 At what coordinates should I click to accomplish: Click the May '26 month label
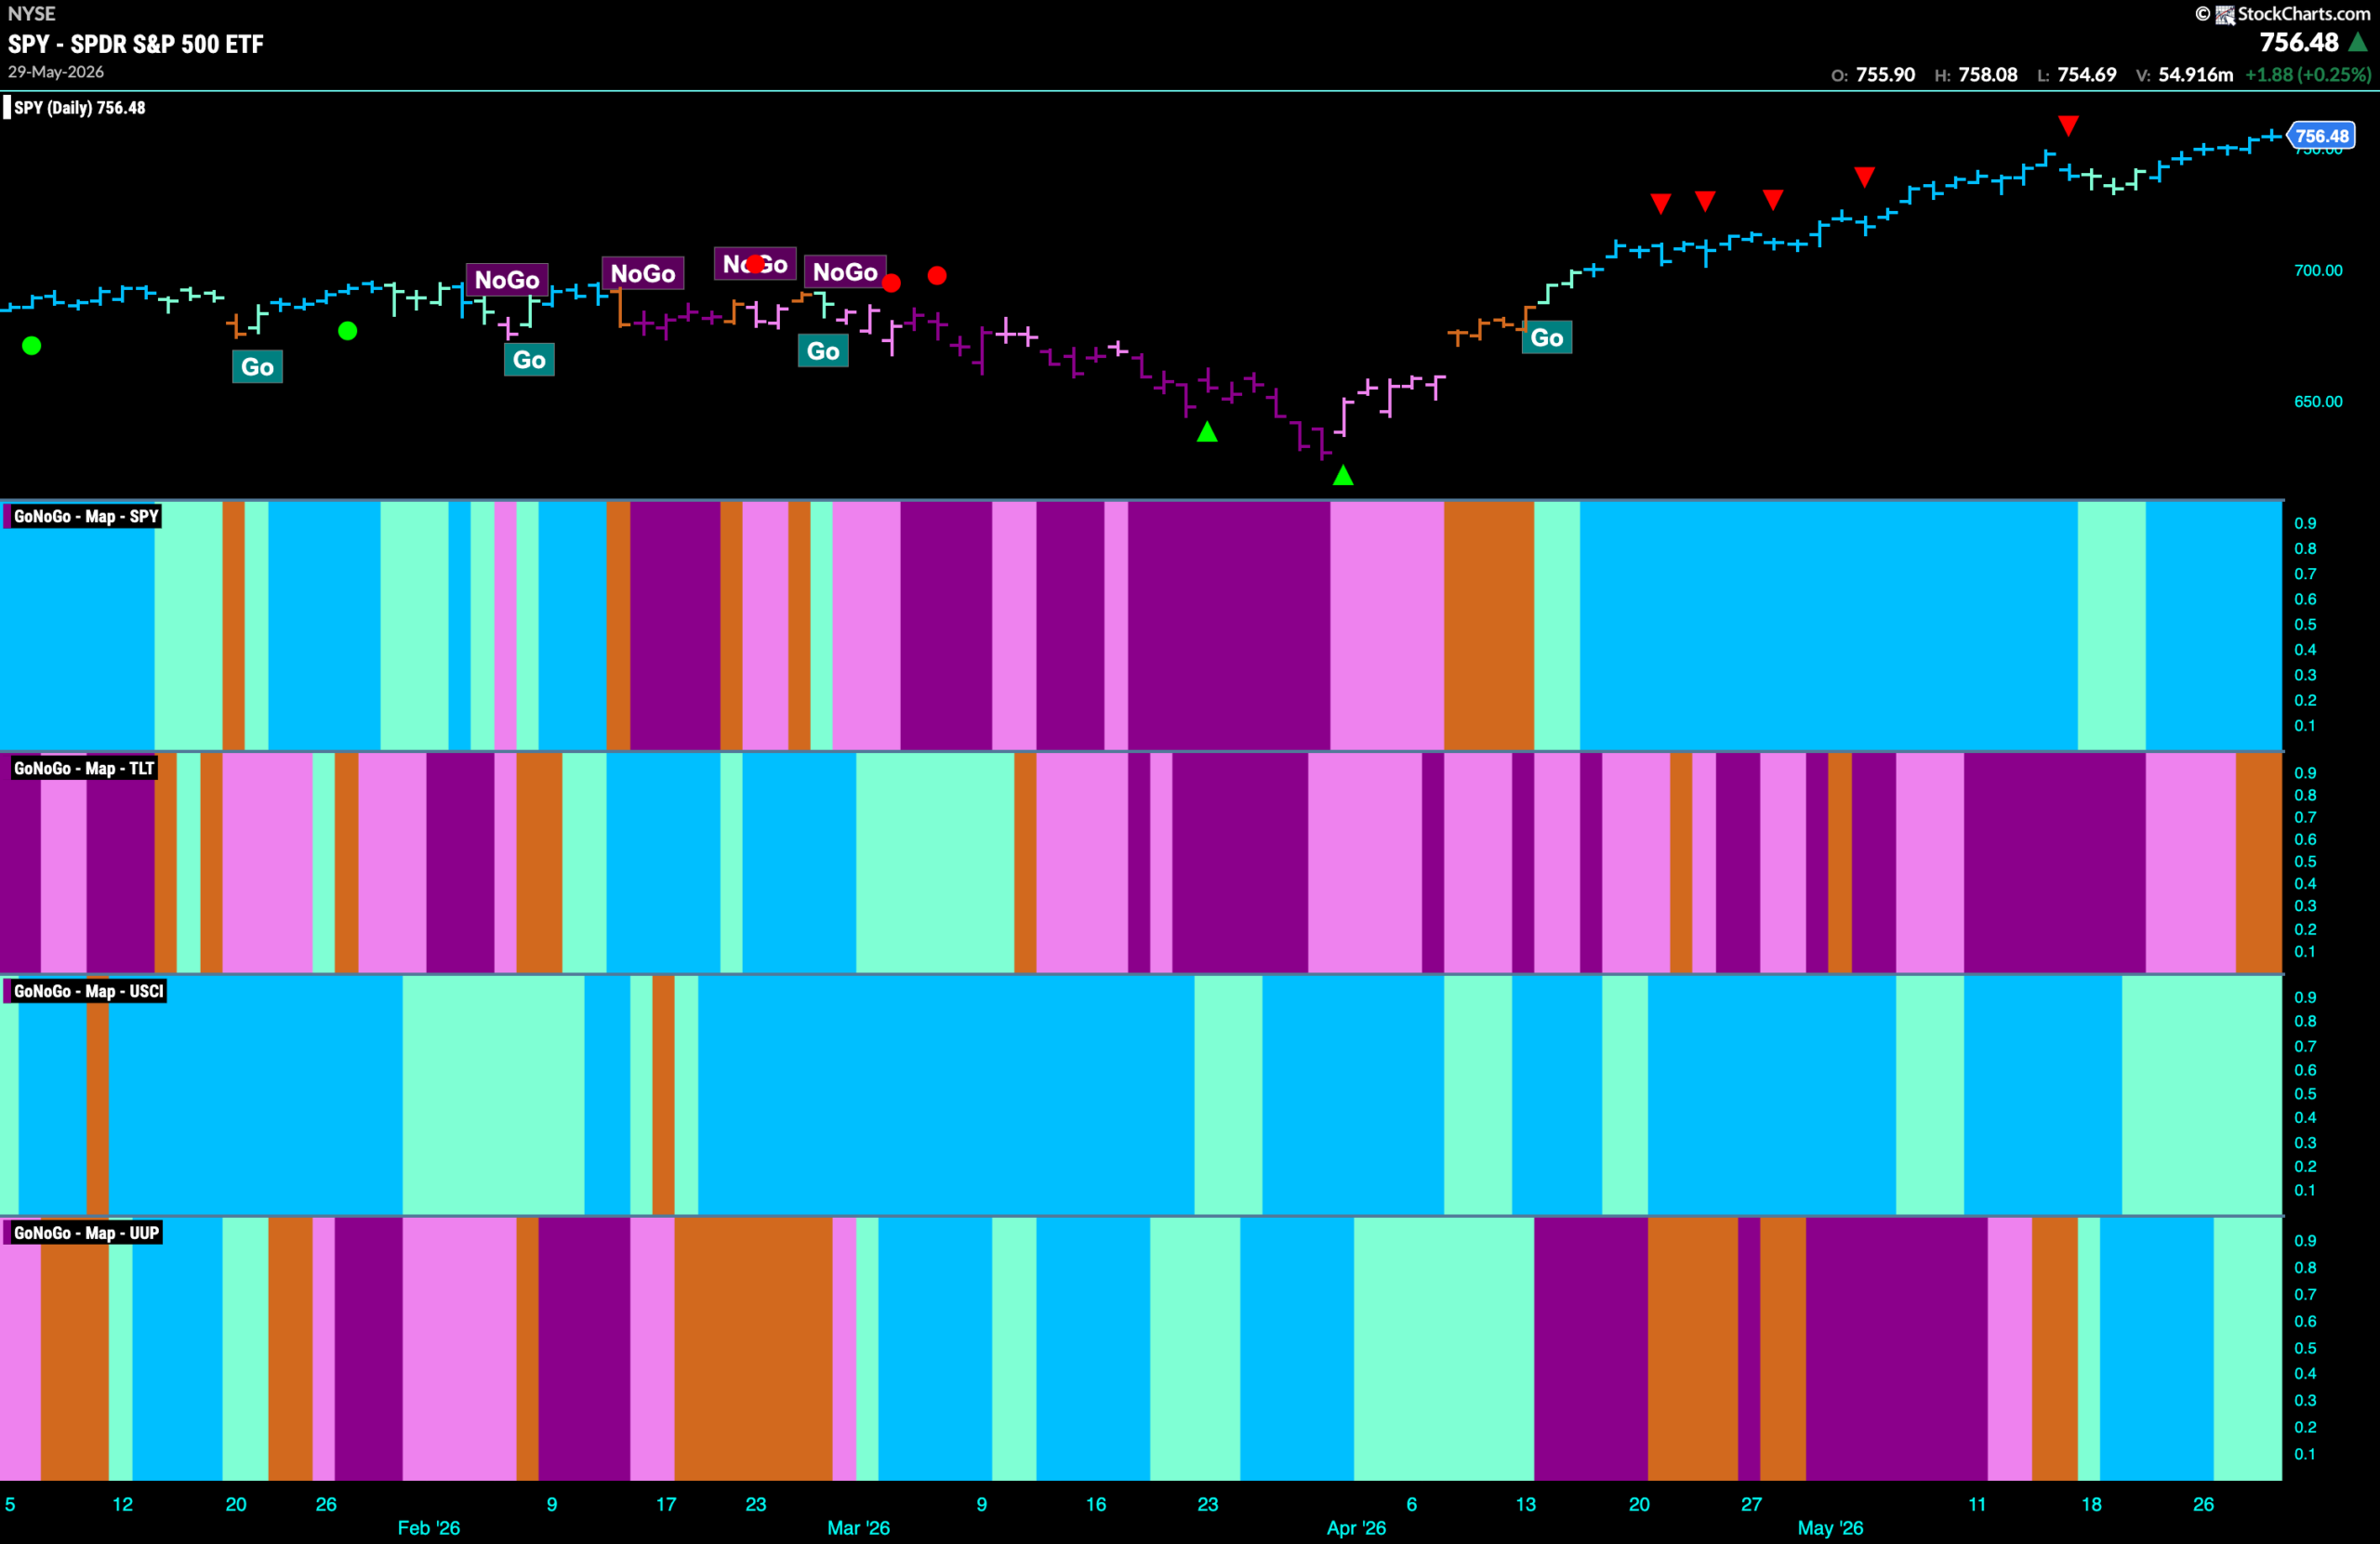tap(1830, 1528)
